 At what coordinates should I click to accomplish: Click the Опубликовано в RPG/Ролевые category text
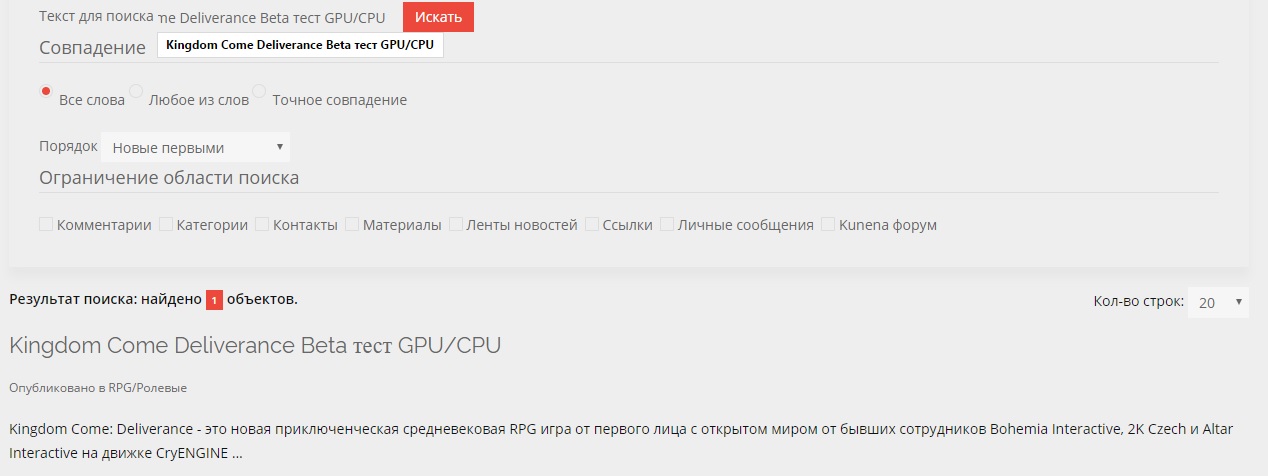click(98, 387)
